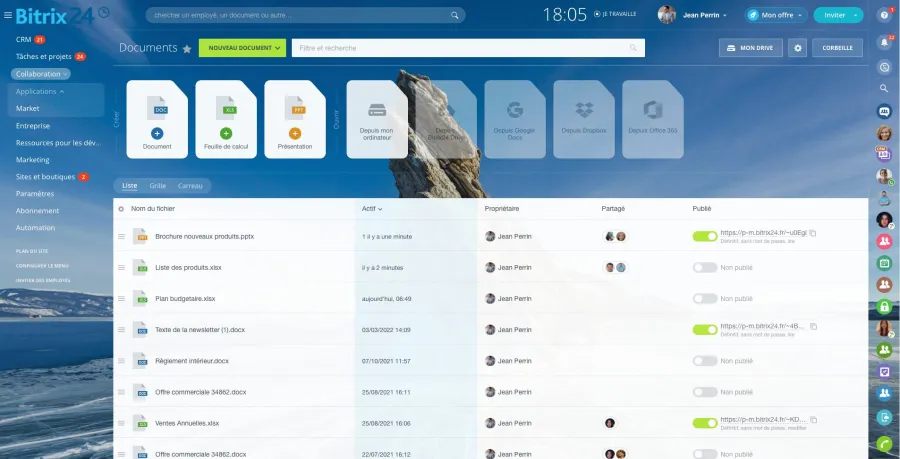Click green lock icon in right sidebar

tap(884, 306)
